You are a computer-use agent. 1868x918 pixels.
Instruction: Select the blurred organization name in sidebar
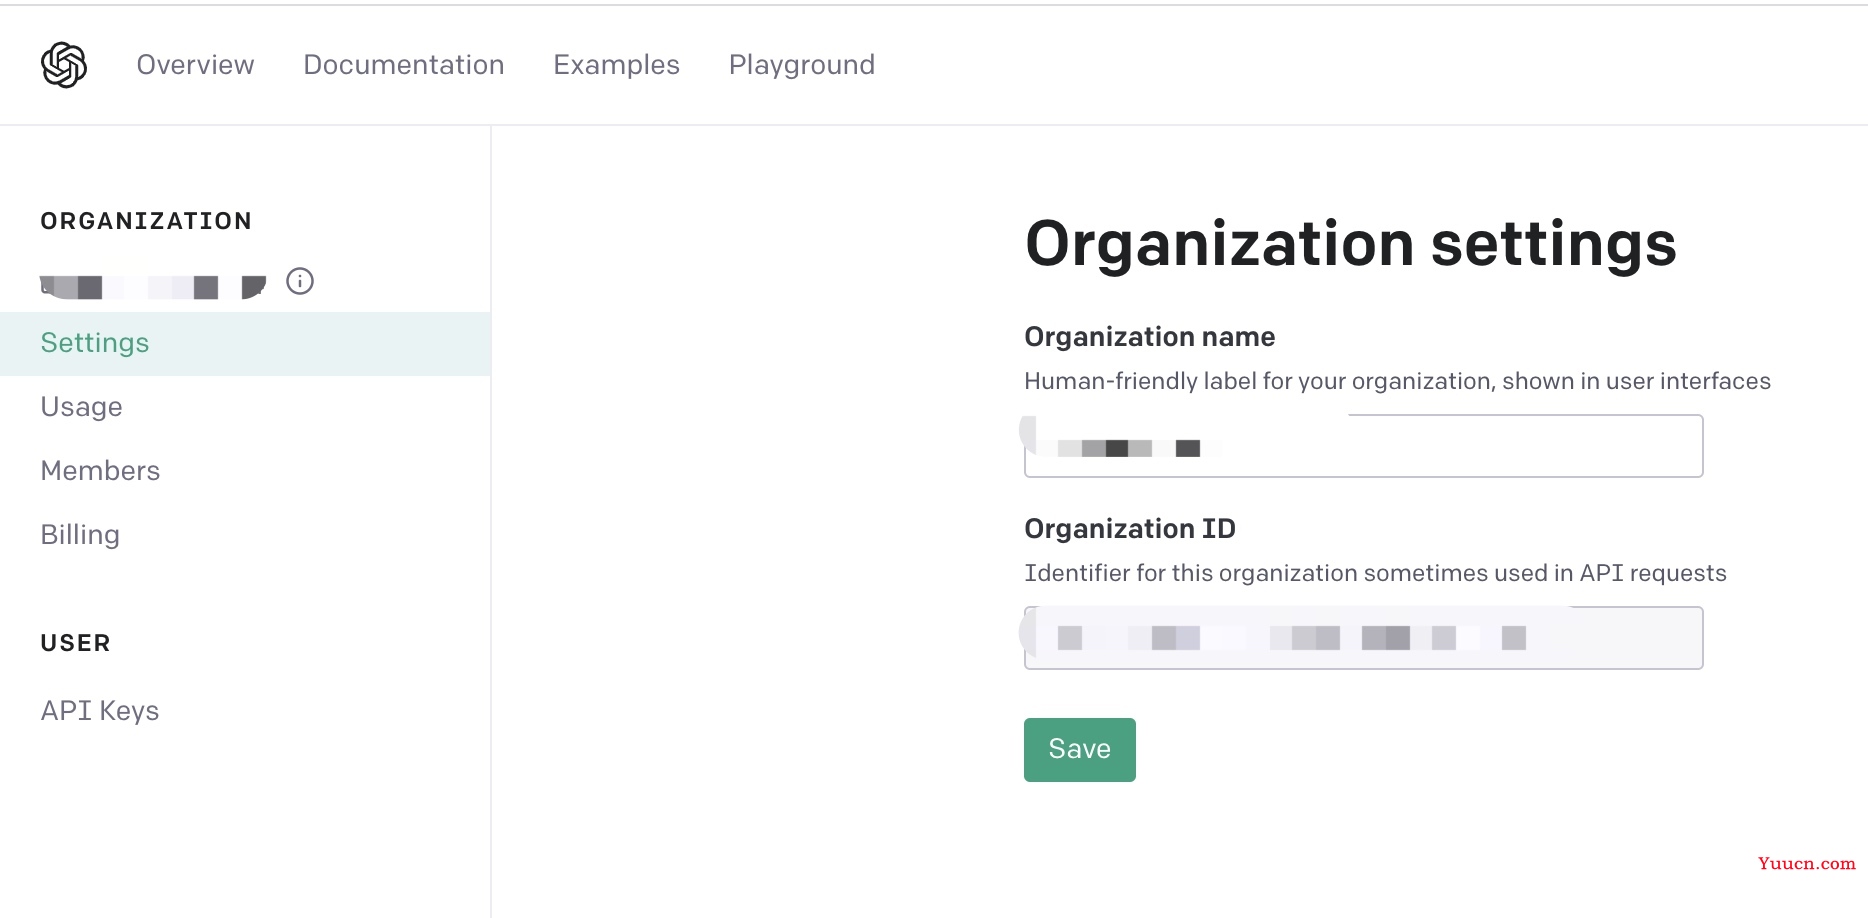coord(152,287)
